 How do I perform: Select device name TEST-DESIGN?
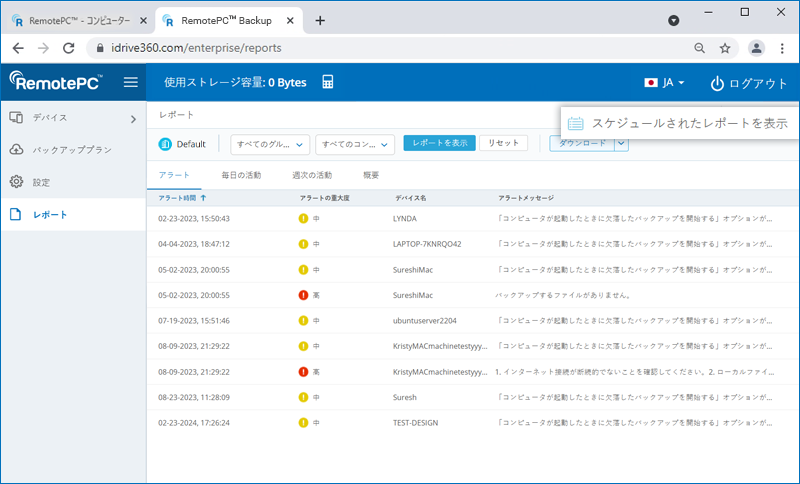point(415,423)
